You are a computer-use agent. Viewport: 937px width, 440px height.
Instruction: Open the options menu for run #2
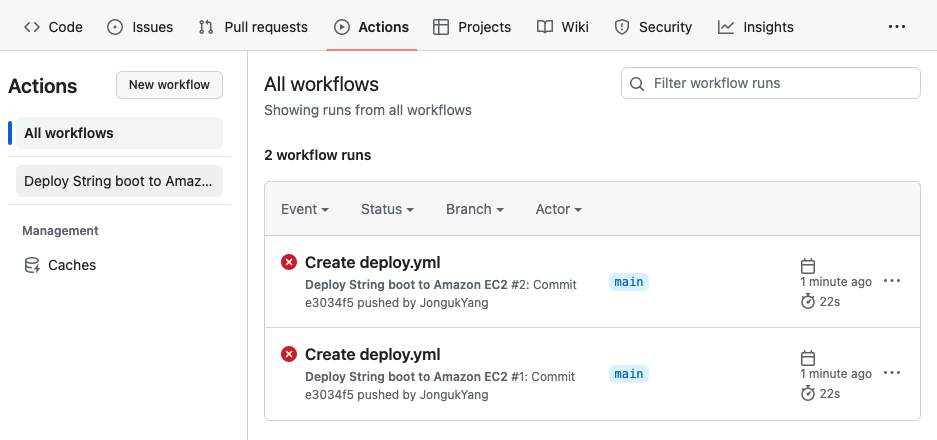pyautogui.click(x=892, y=281)
